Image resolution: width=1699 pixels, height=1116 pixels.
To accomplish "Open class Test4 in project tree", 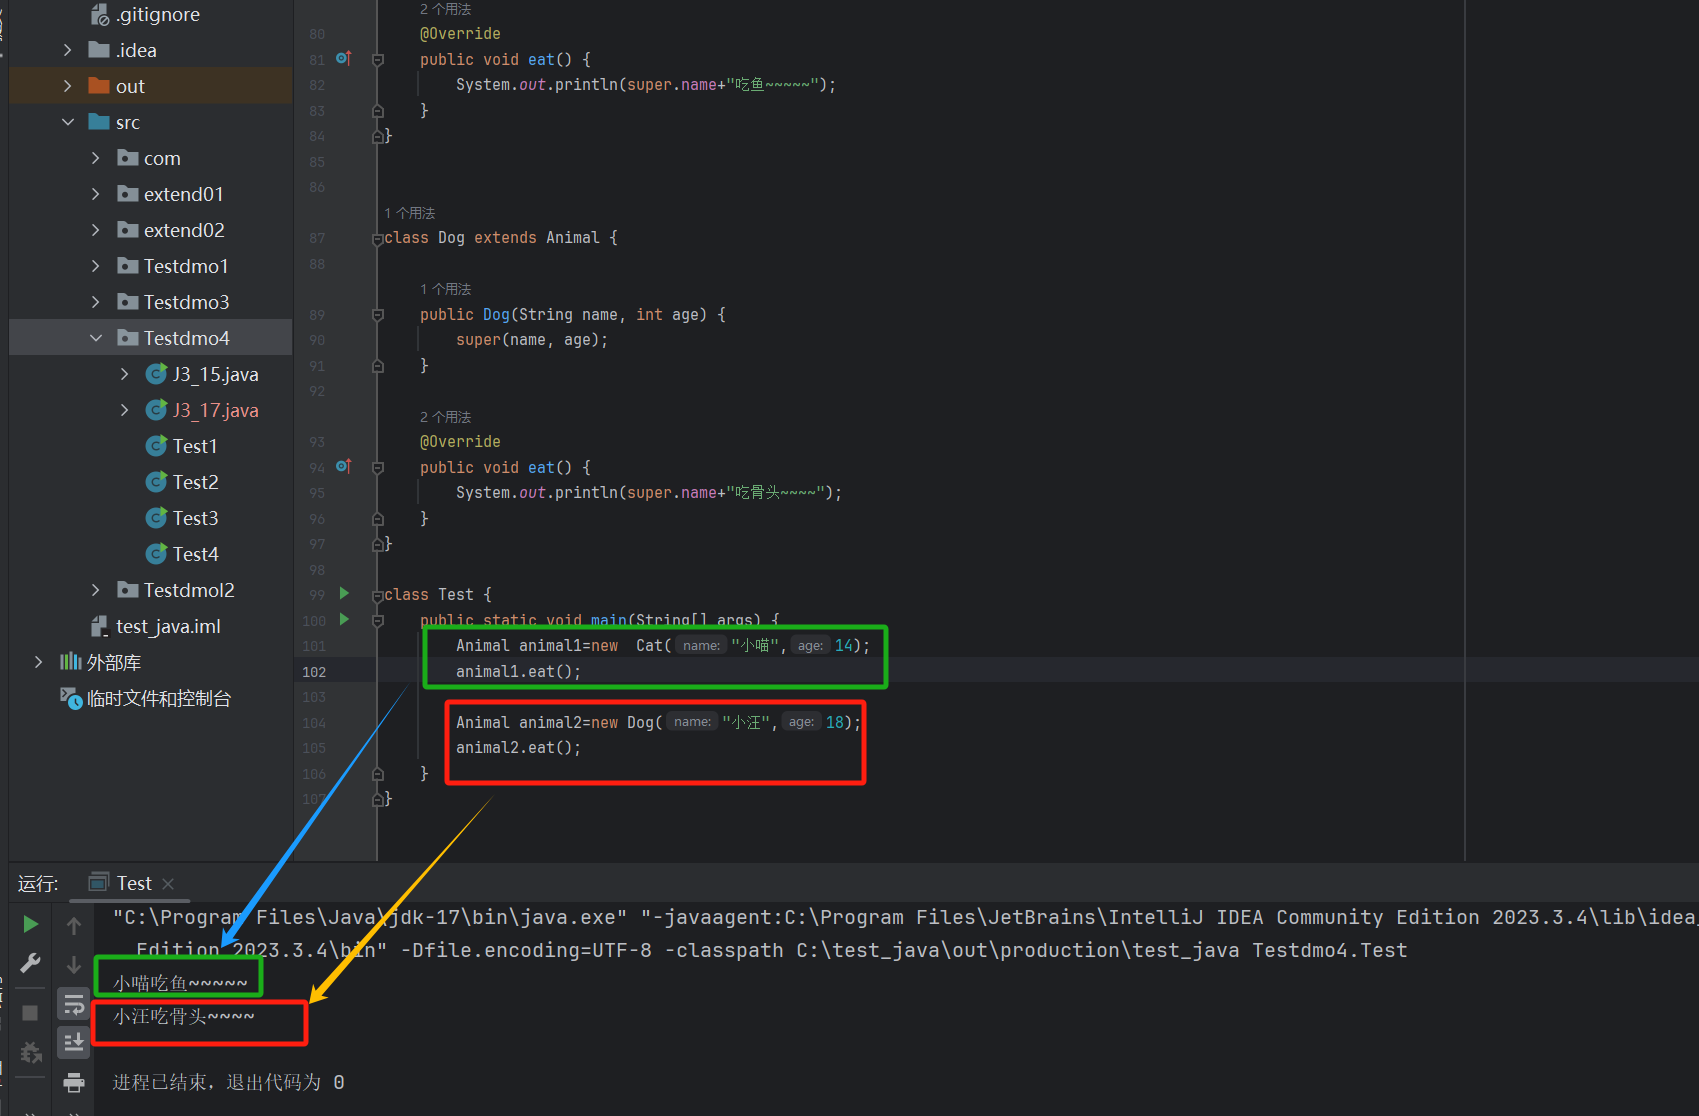I will click(x=195, y=554).
